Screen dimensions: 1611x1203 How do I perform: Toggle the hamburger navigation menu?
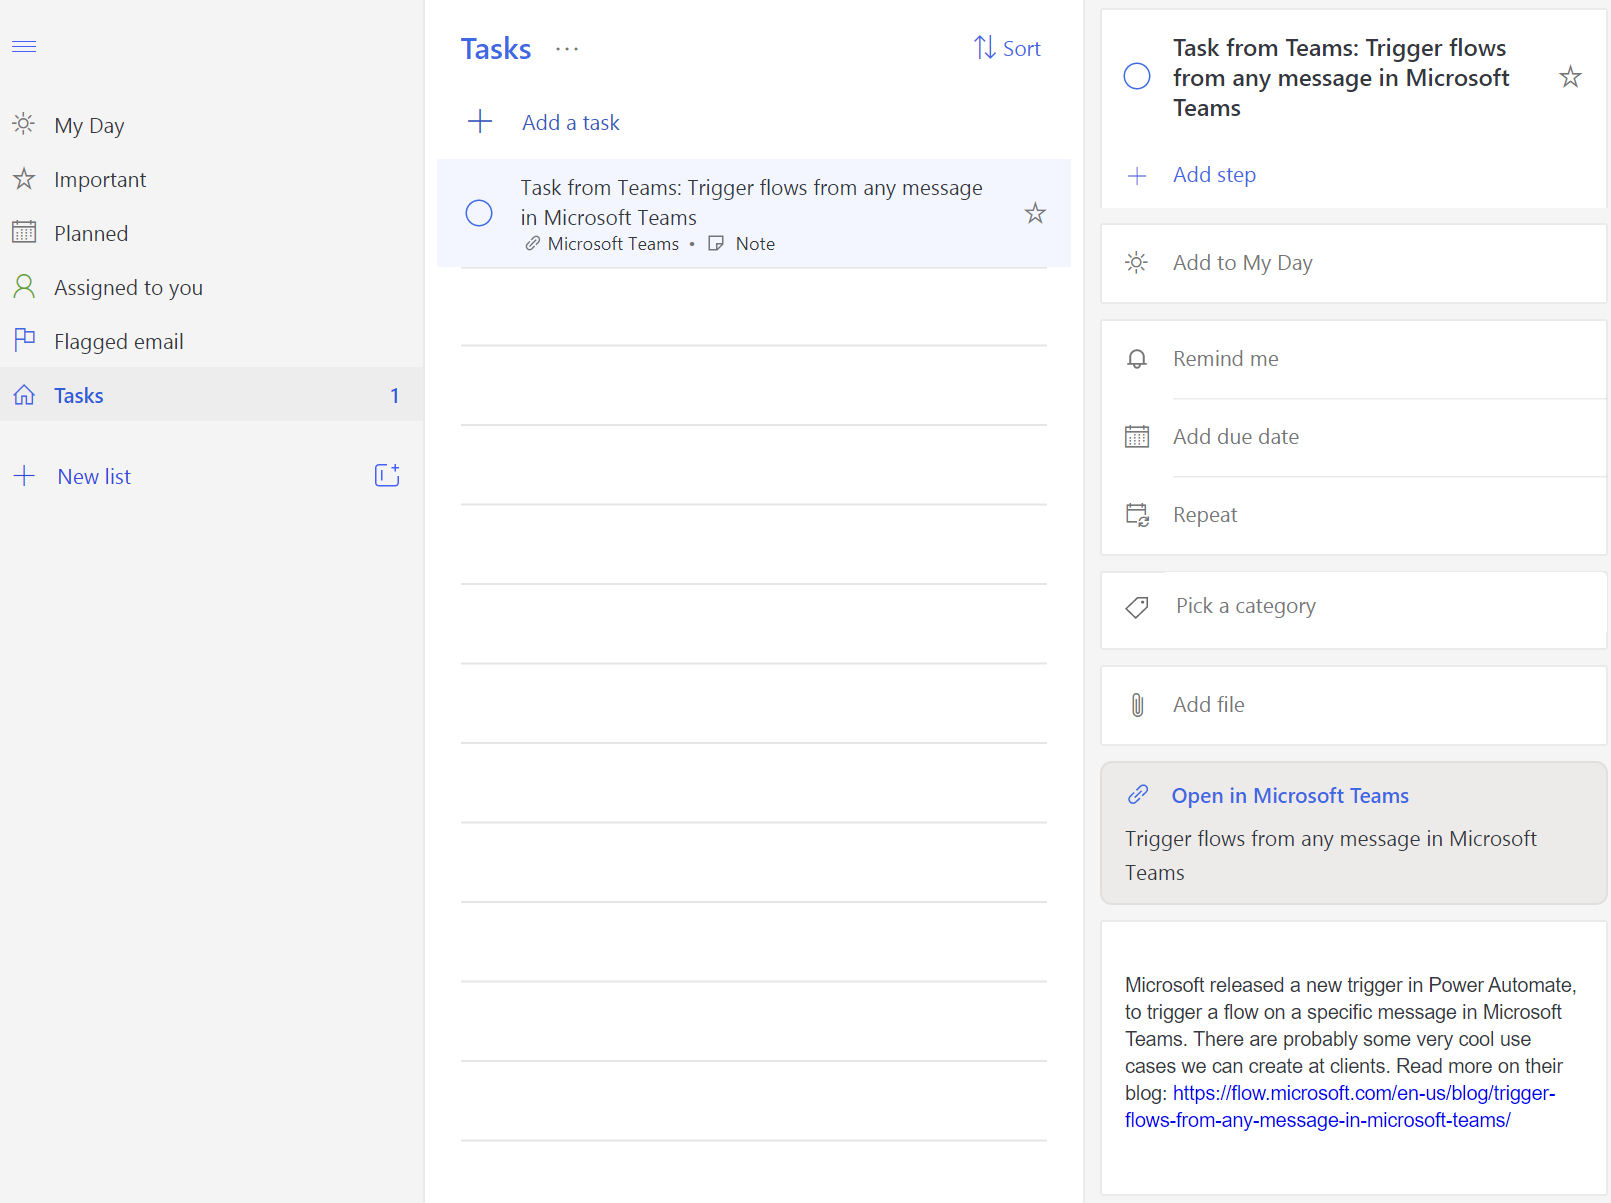click(x=24, y=47)
